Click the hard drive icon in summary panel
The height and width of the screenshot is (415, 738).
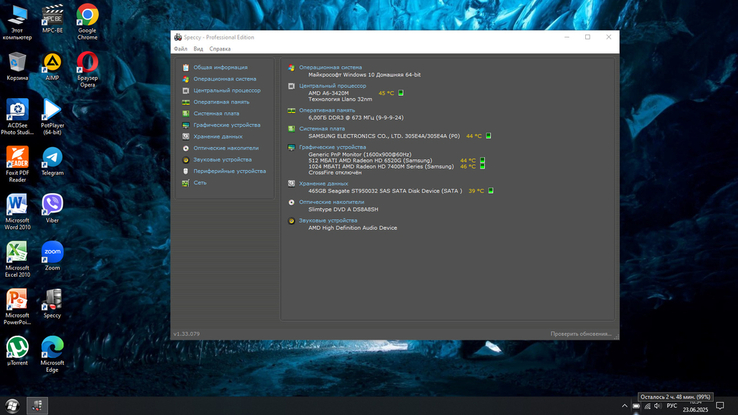pos(291,184)
